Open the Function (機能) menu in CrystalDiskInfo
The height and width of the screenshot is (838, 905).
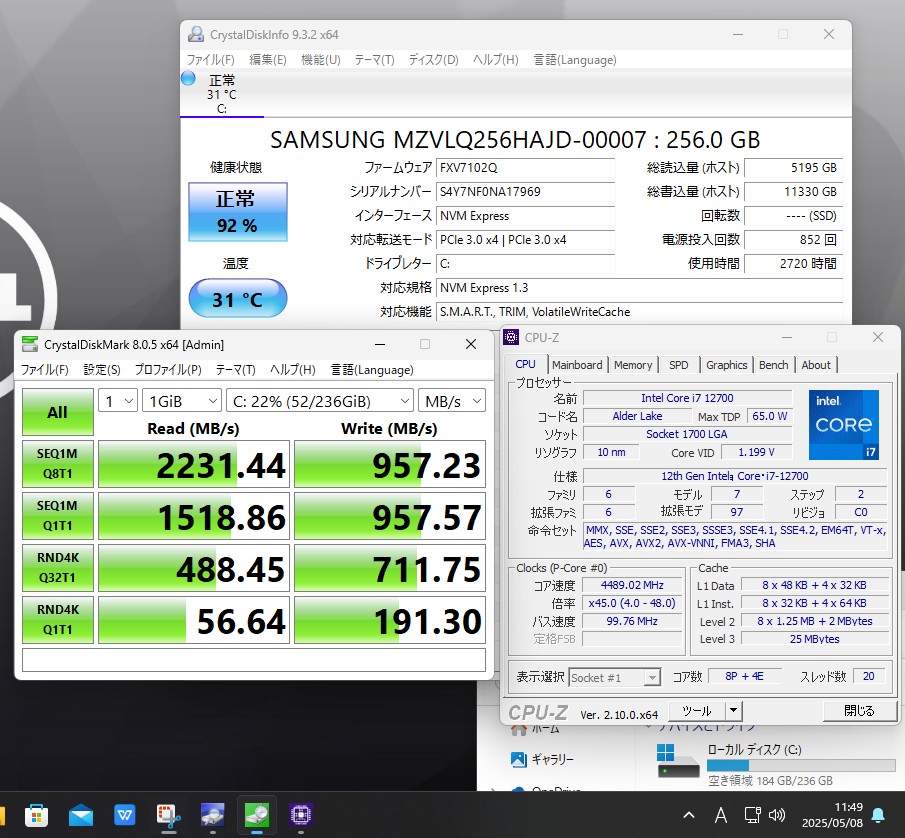(x=320, y=59)
